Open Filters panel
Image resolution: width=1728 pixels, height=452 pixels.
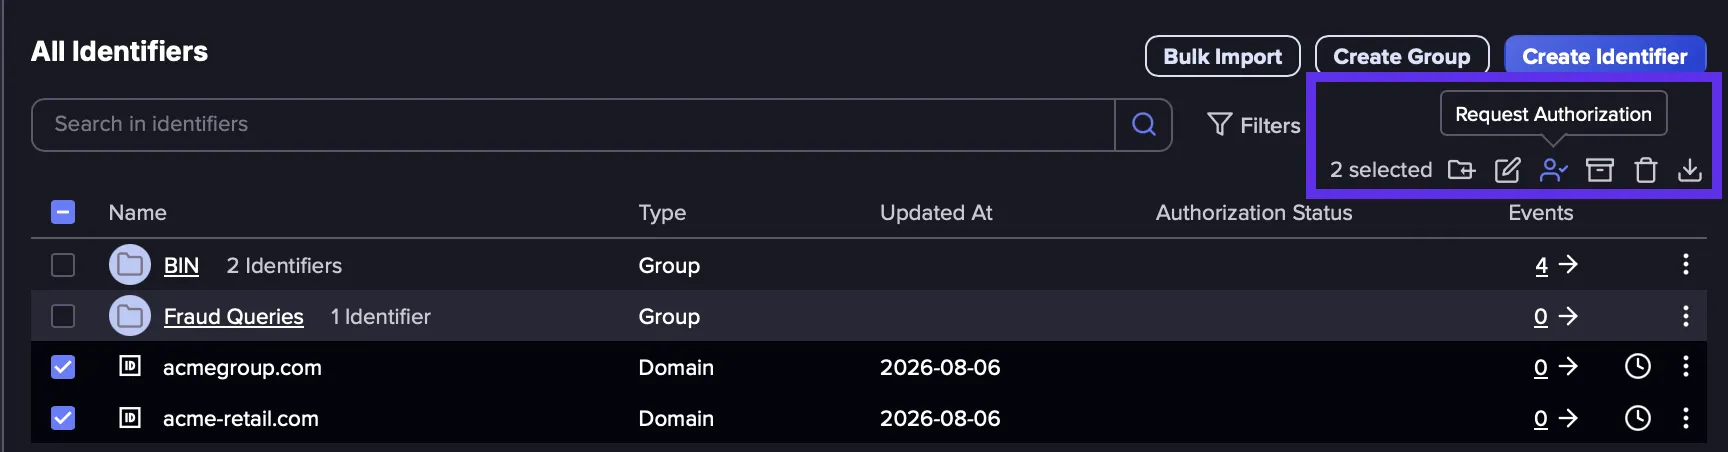1254,125
